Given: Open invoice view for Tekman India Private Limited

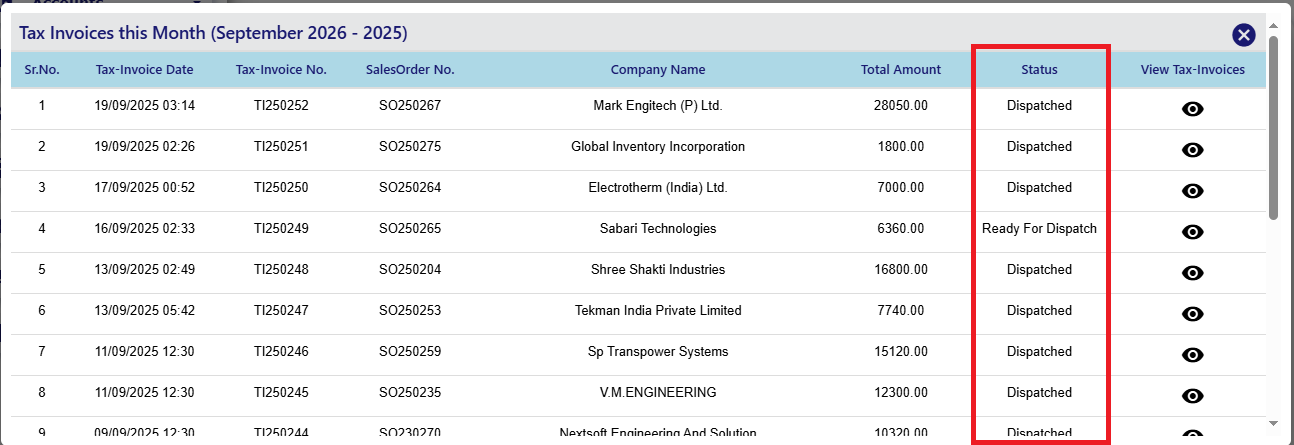Looking at the screenshot, I should [1192, 314].
